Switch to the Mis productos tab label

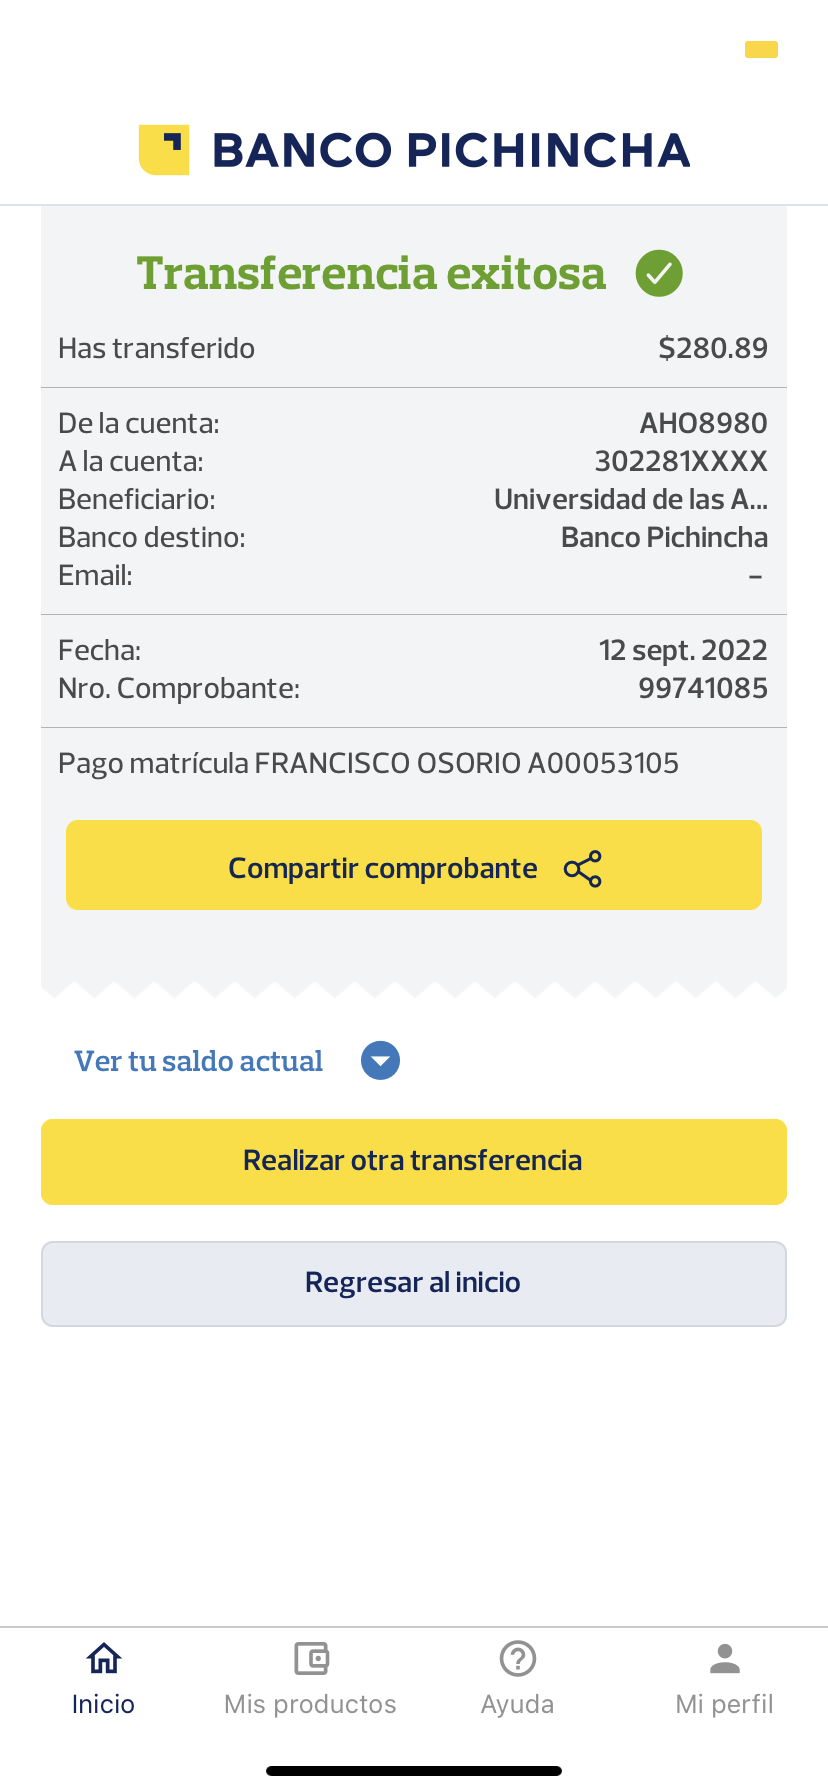tap(311, 1704)
